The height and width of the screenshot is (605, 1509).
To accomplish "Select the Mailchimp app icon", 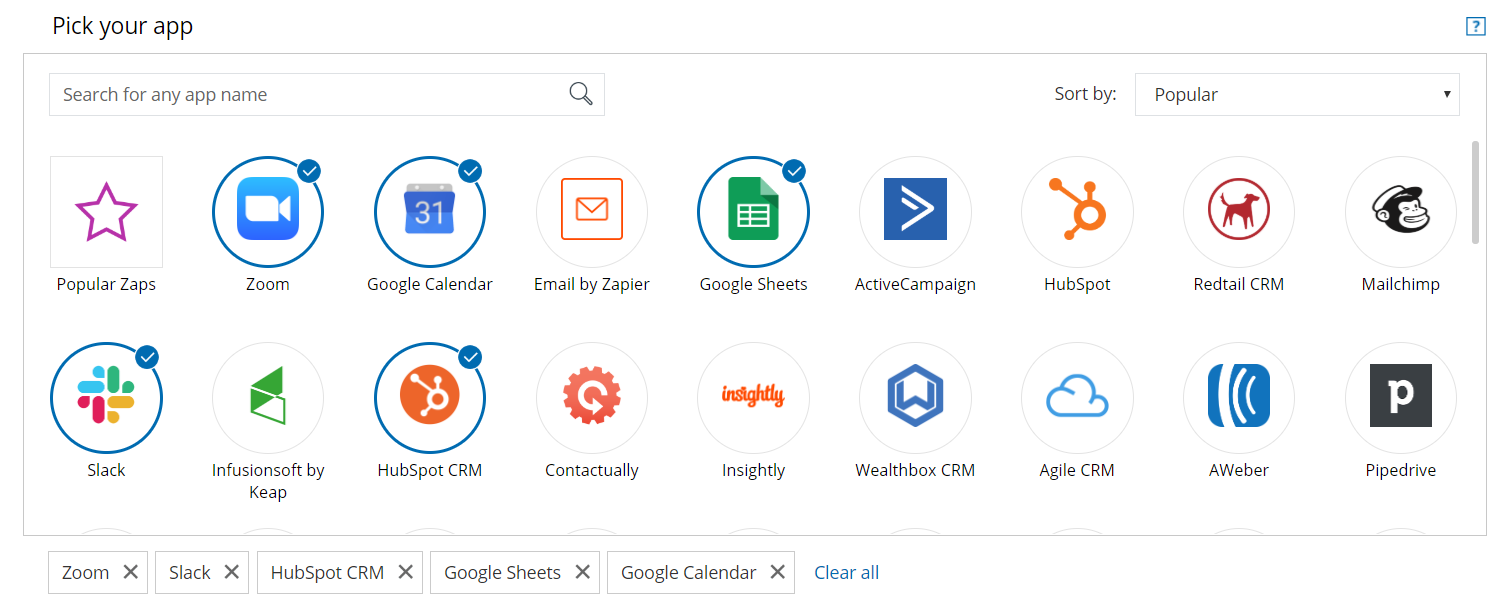I will click(x=1400, y=212).
